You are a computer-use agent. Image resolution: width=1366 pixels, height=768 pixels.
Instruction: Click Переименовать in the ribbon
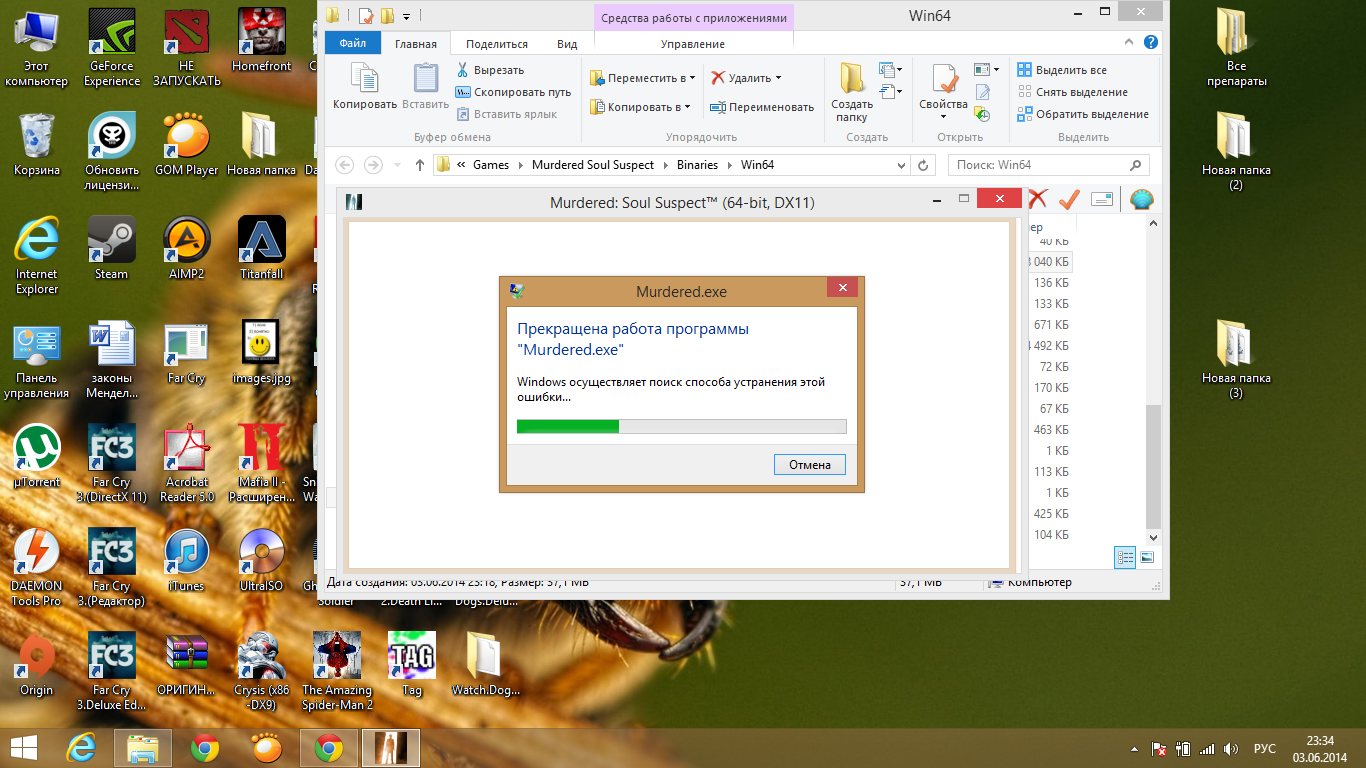point(762,107)
